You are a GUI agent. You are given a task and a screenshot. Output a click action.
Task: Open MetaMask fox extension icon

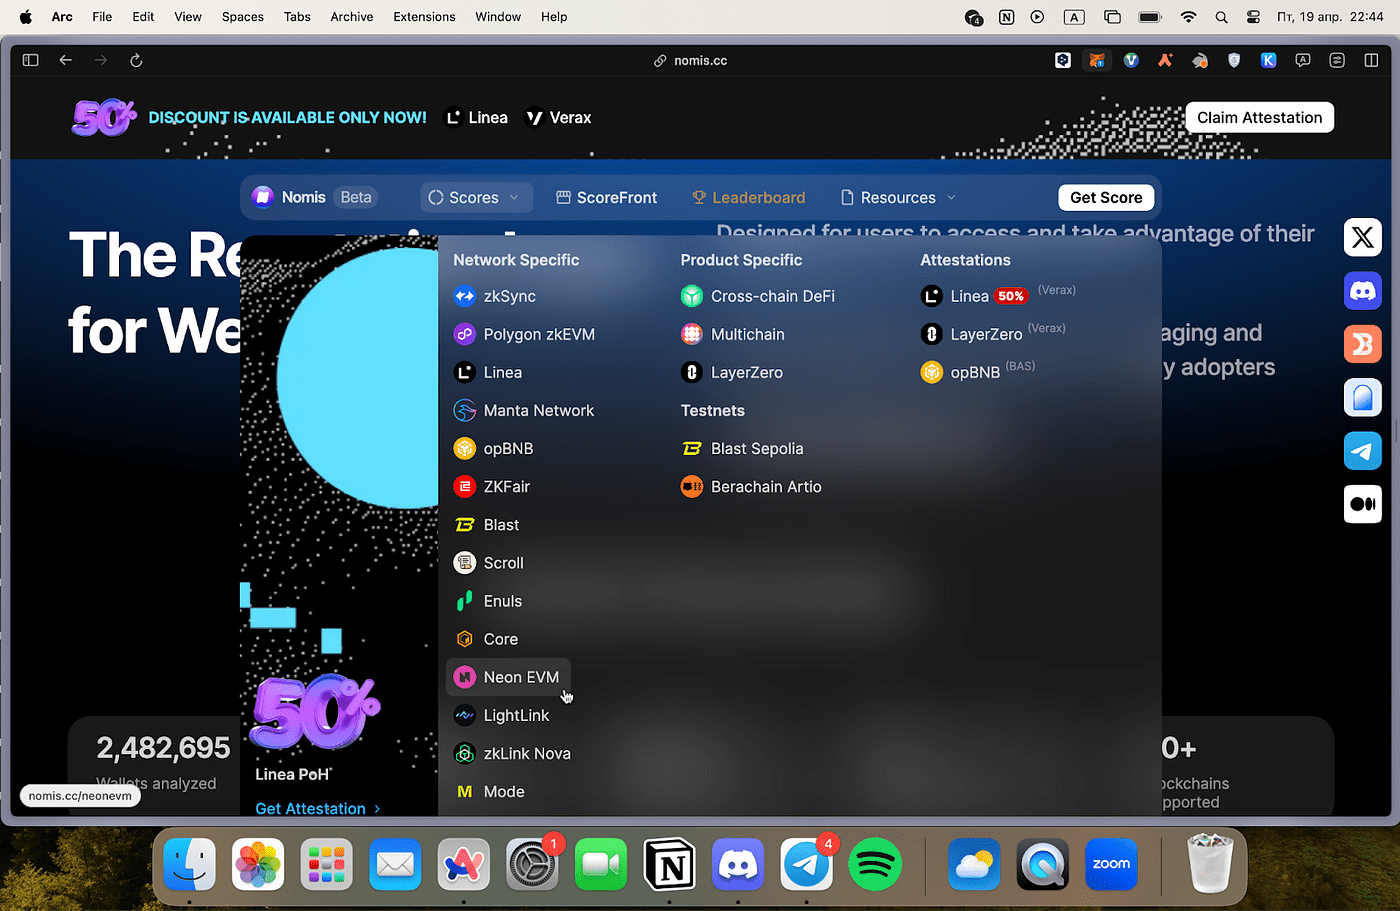(1097, 60)
